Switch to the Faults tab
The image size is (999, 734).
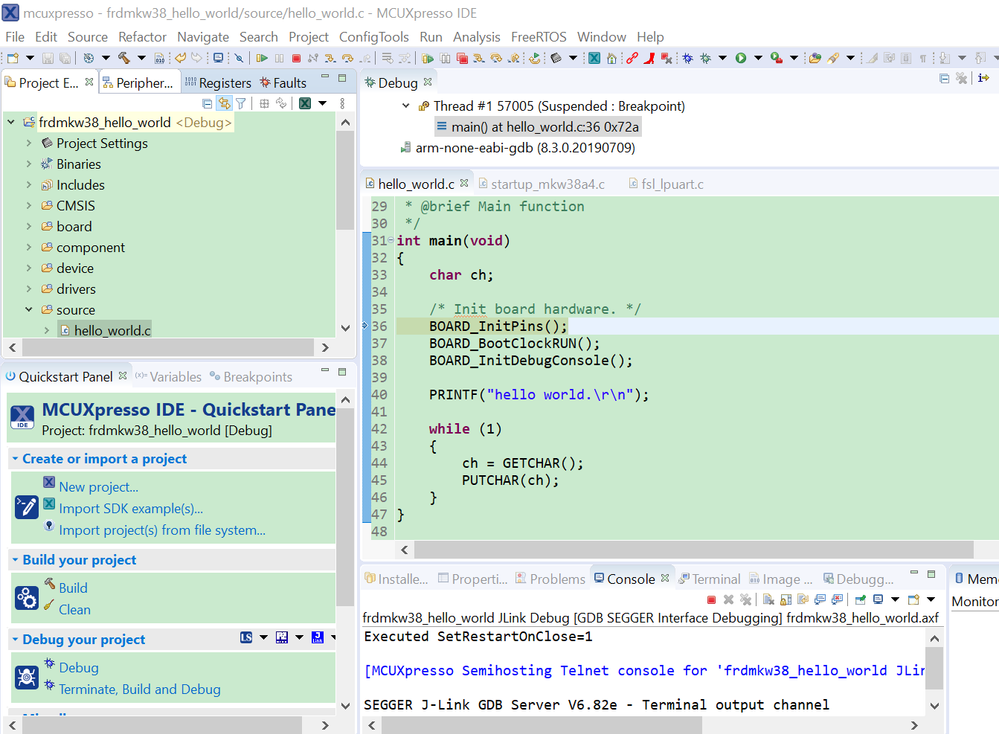coord(284,83)
